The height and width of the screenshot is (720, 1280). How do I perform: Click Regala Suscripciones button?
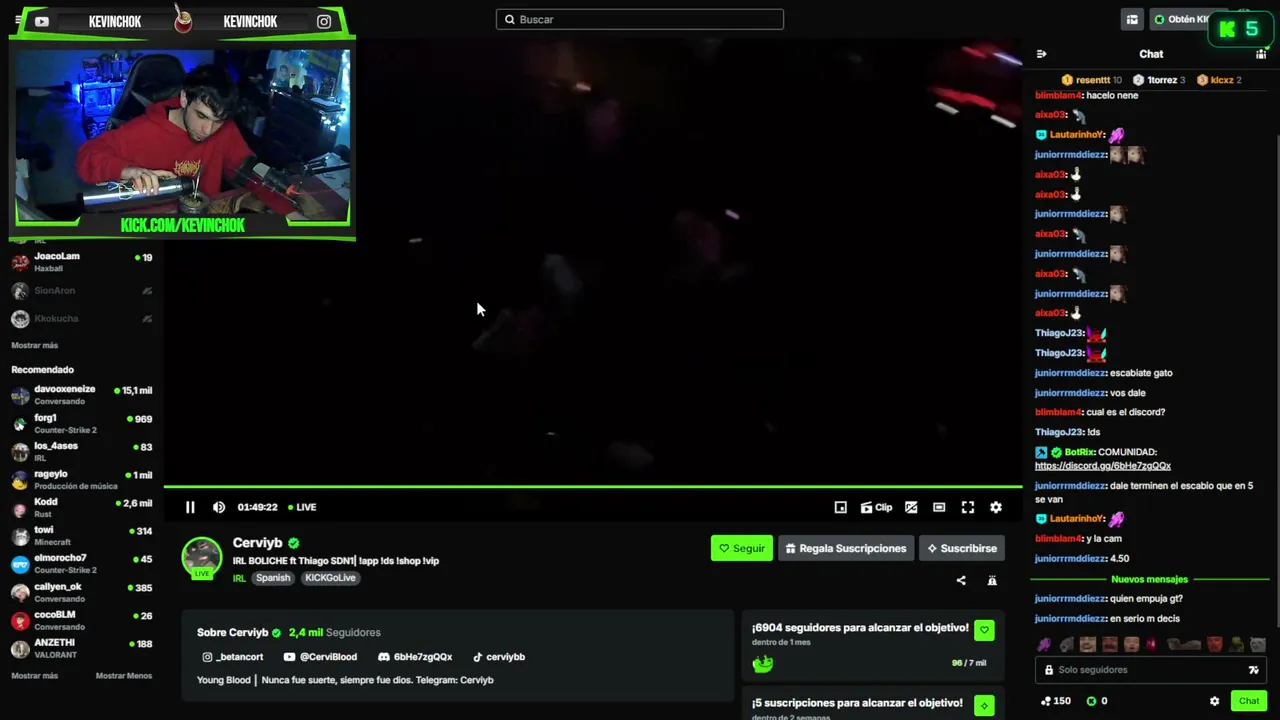click(846, 548)
